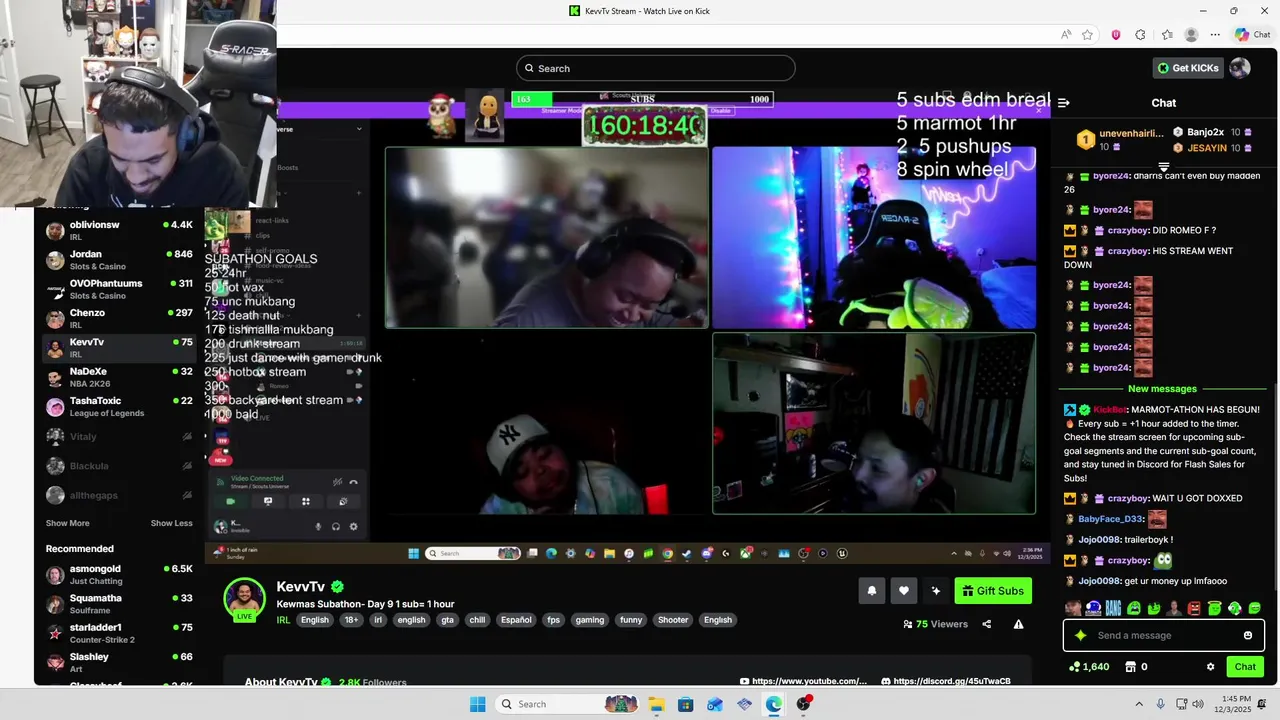Open the emoji picker in message box

click(x=1248, y=635)
